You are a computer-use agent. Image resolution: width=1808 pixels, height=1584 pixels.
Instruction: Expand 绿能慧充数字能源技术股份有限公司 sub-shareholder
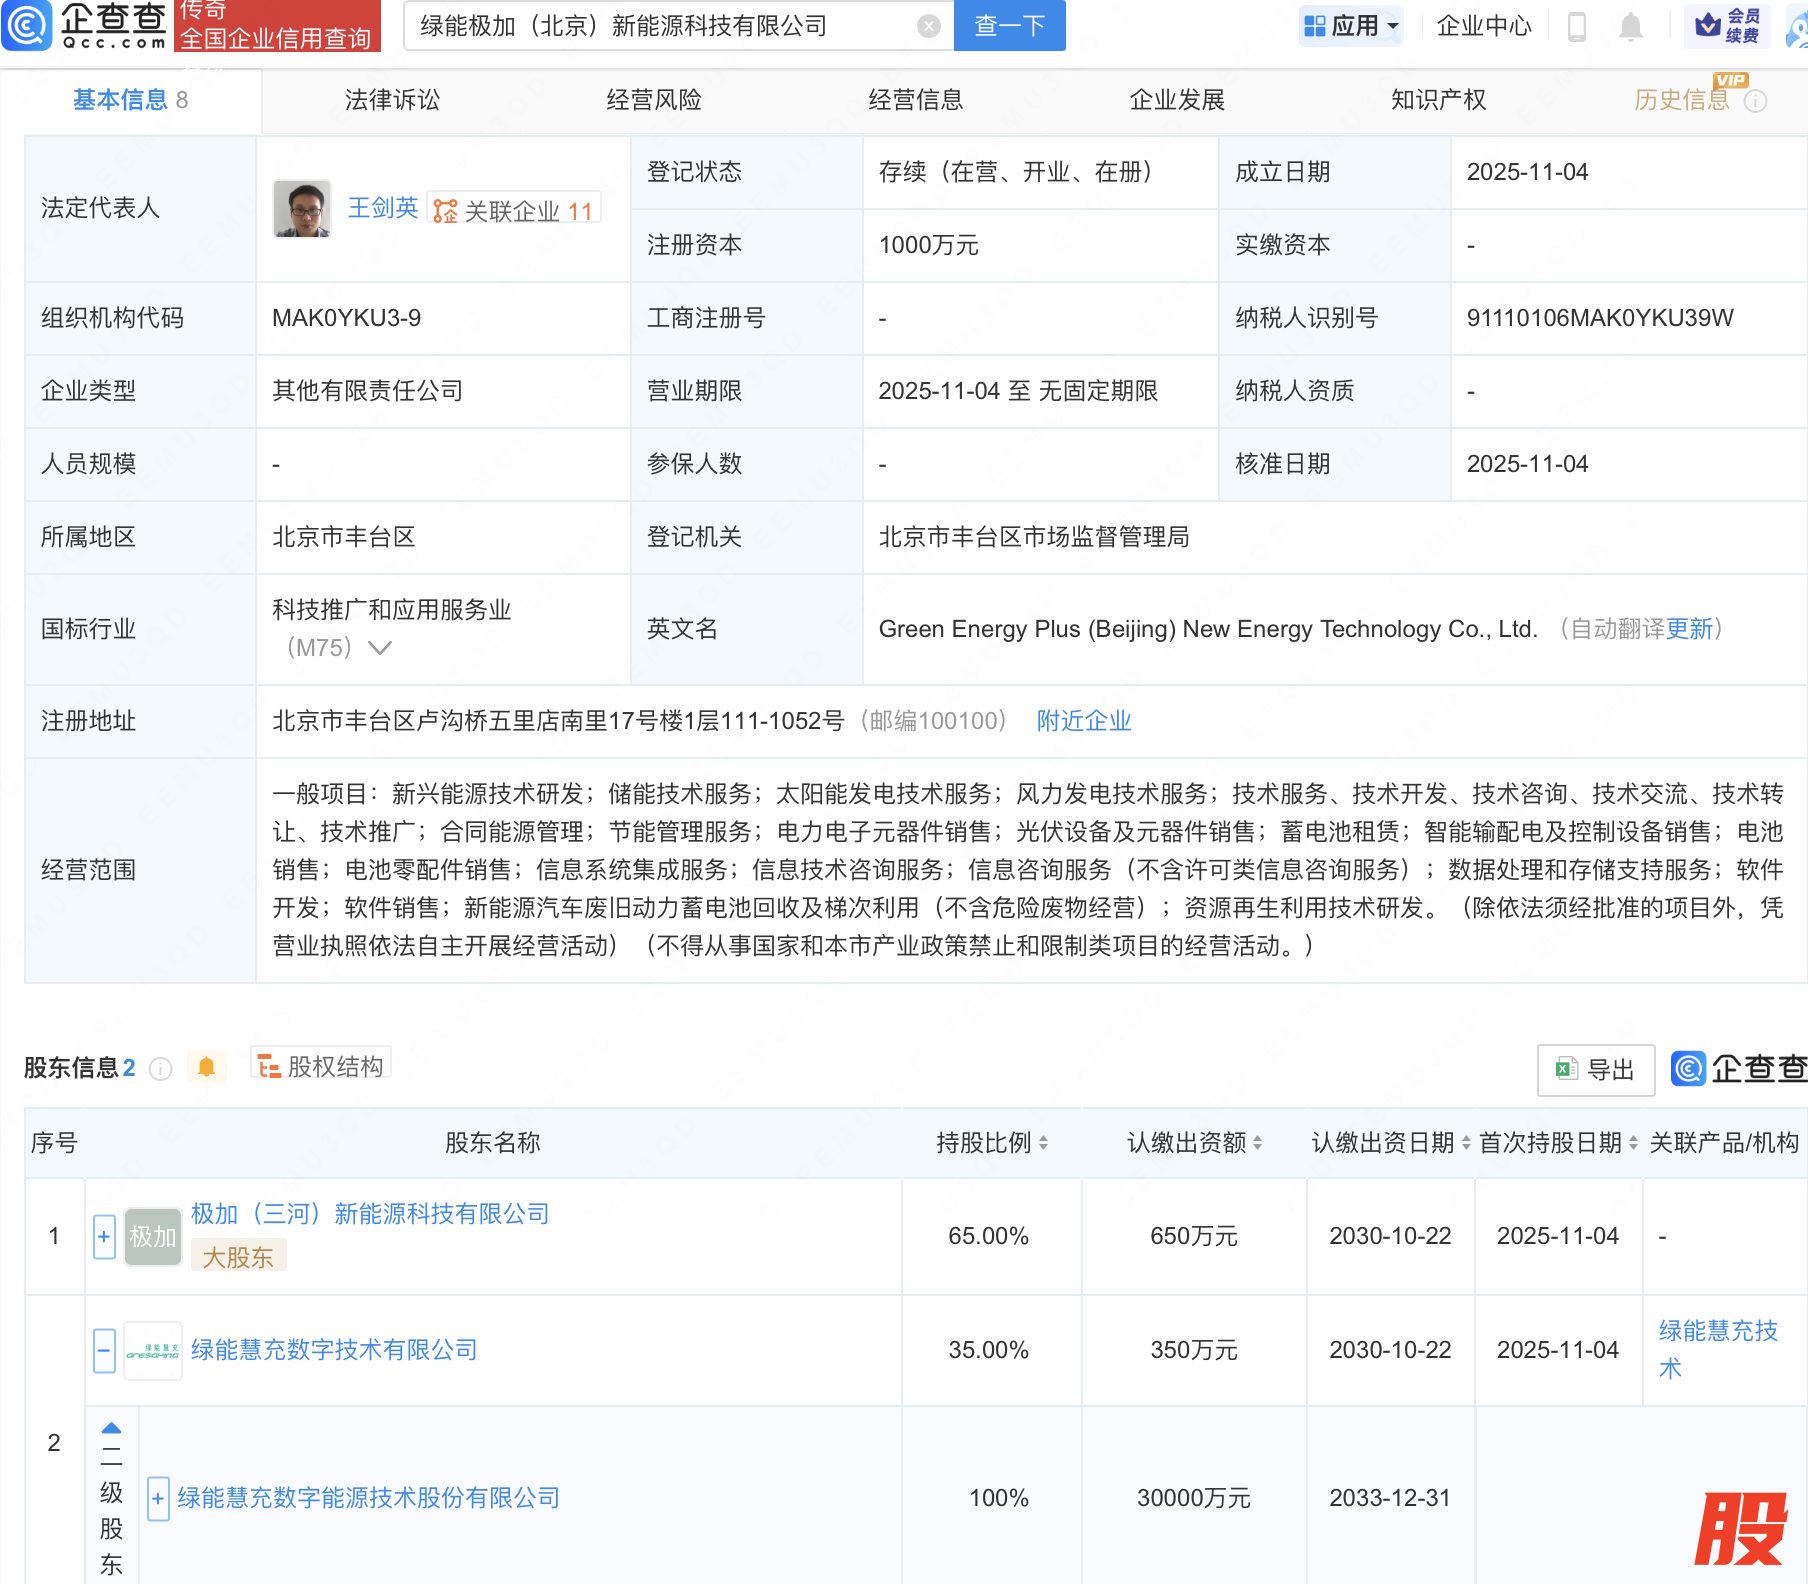click(158, 1498)
